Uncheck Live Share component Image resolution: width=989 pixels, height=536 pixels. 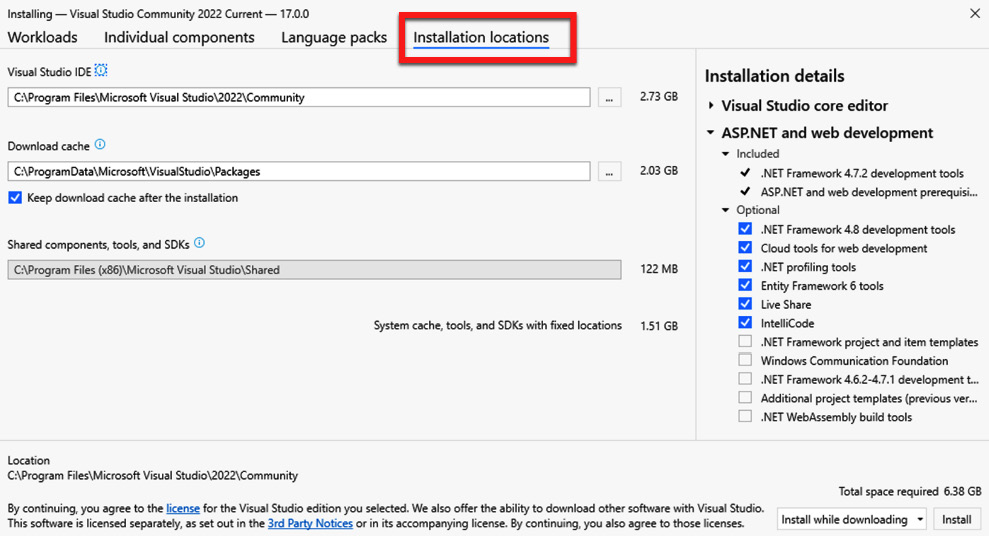(x=745, y=304)
